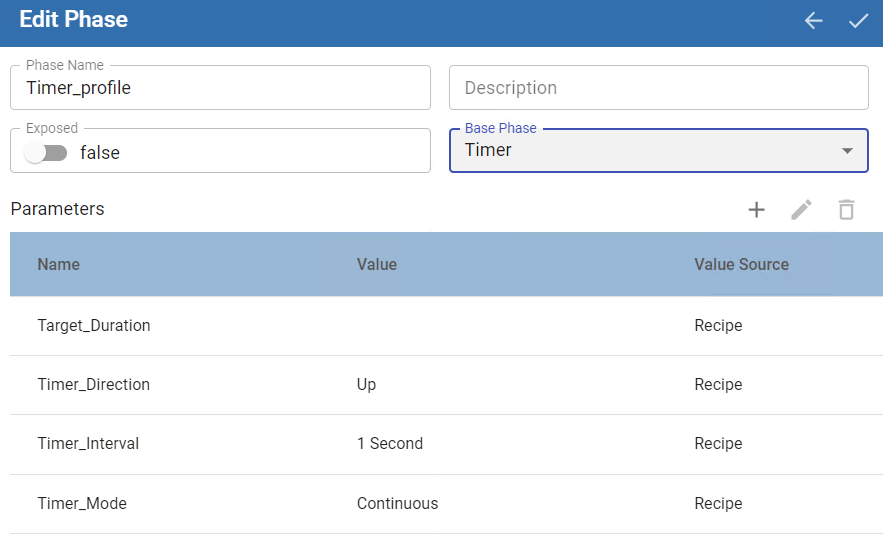The width and height of the screenshot is (883, 547).
Task: Sort by the Name column header
Action: 59,265
